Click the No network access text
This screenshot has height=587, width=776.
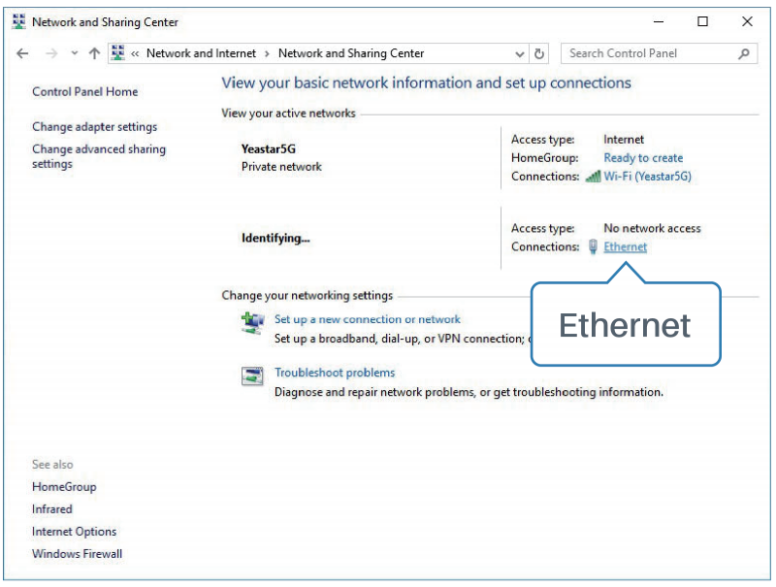point(652,228)
